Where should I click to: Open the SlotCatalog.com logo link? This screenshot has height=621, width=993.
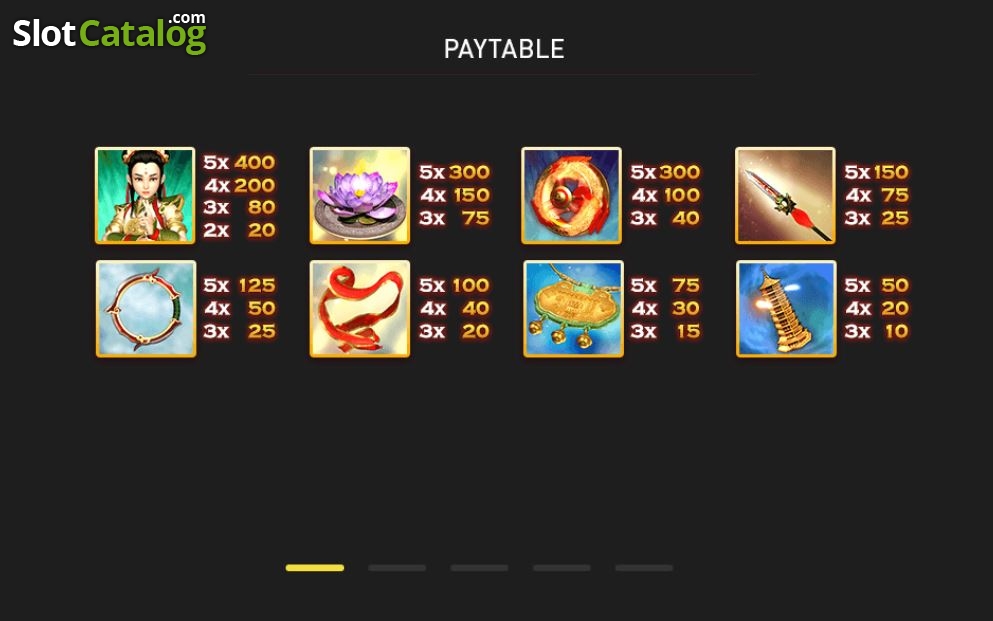tap(110, 33)
